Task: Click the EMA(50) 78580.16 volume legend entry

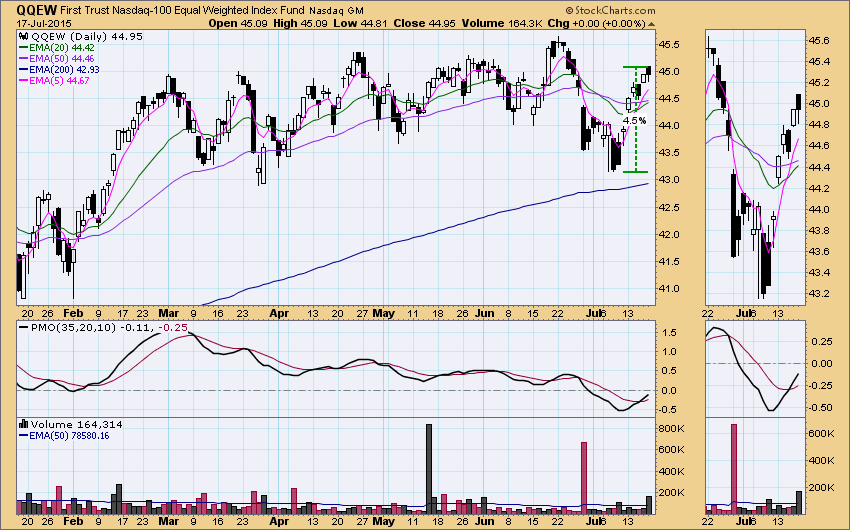Action: (69, 436)
